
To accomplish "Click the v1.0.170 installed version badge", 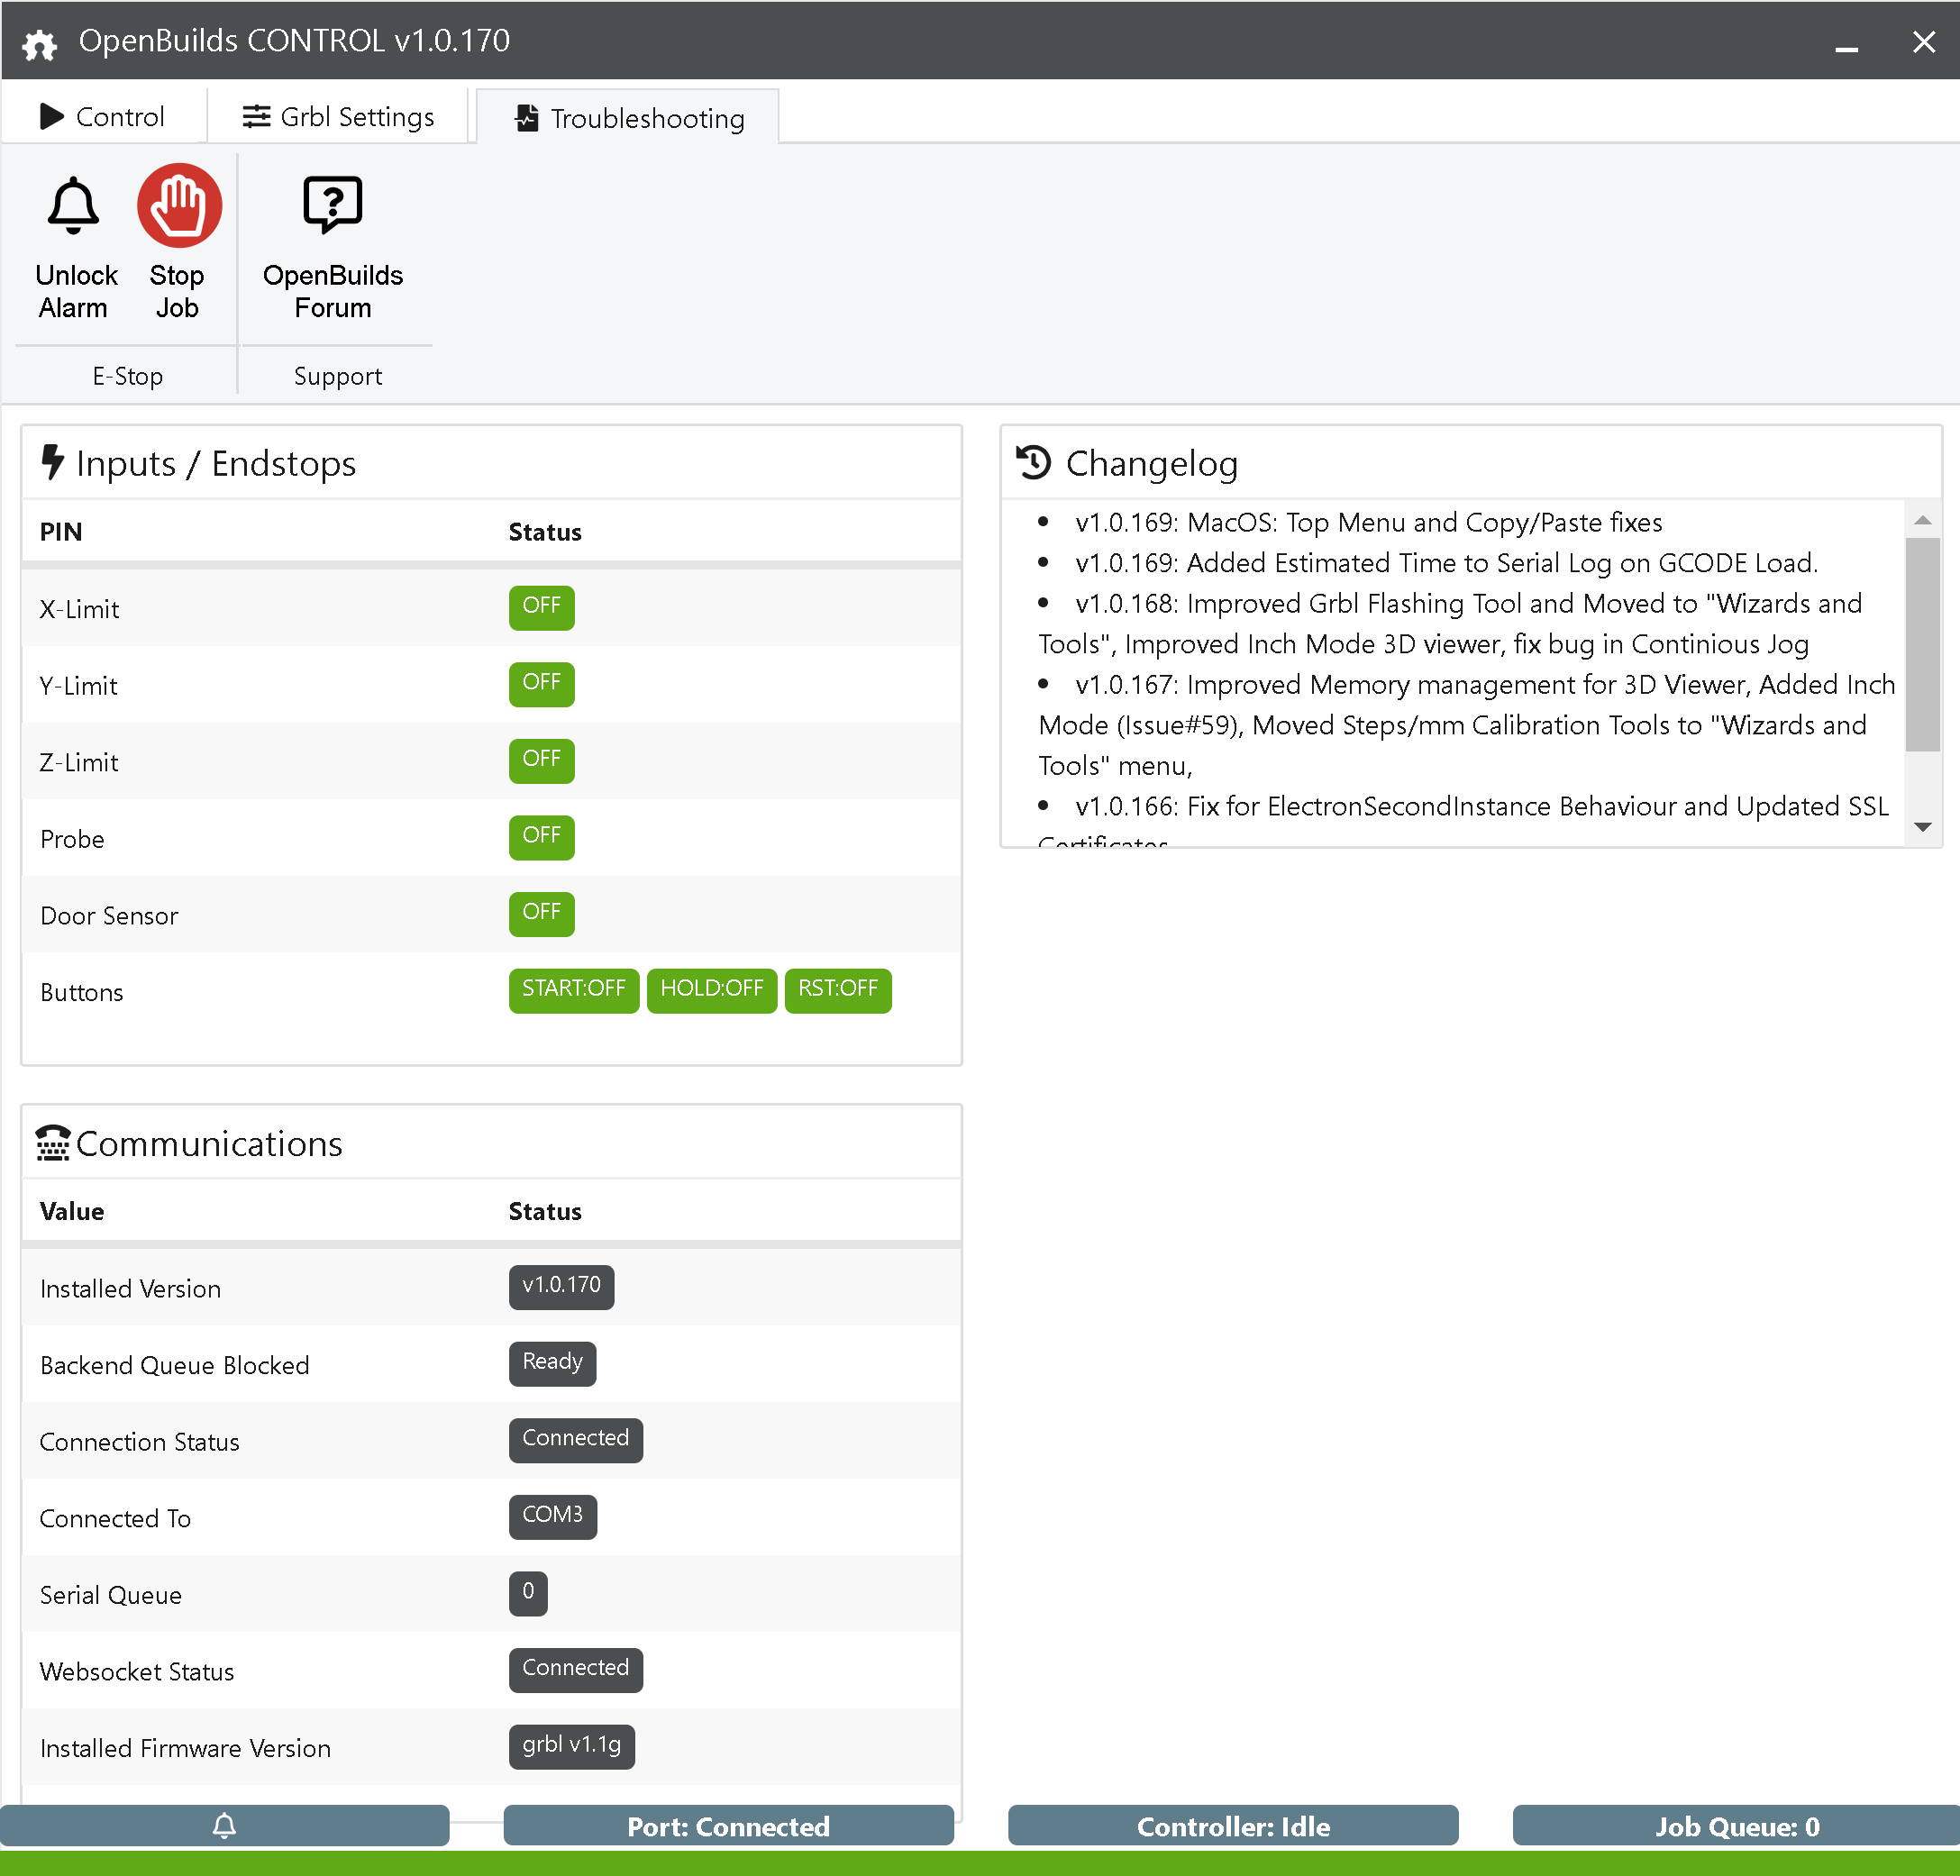I will point(561,1287).
